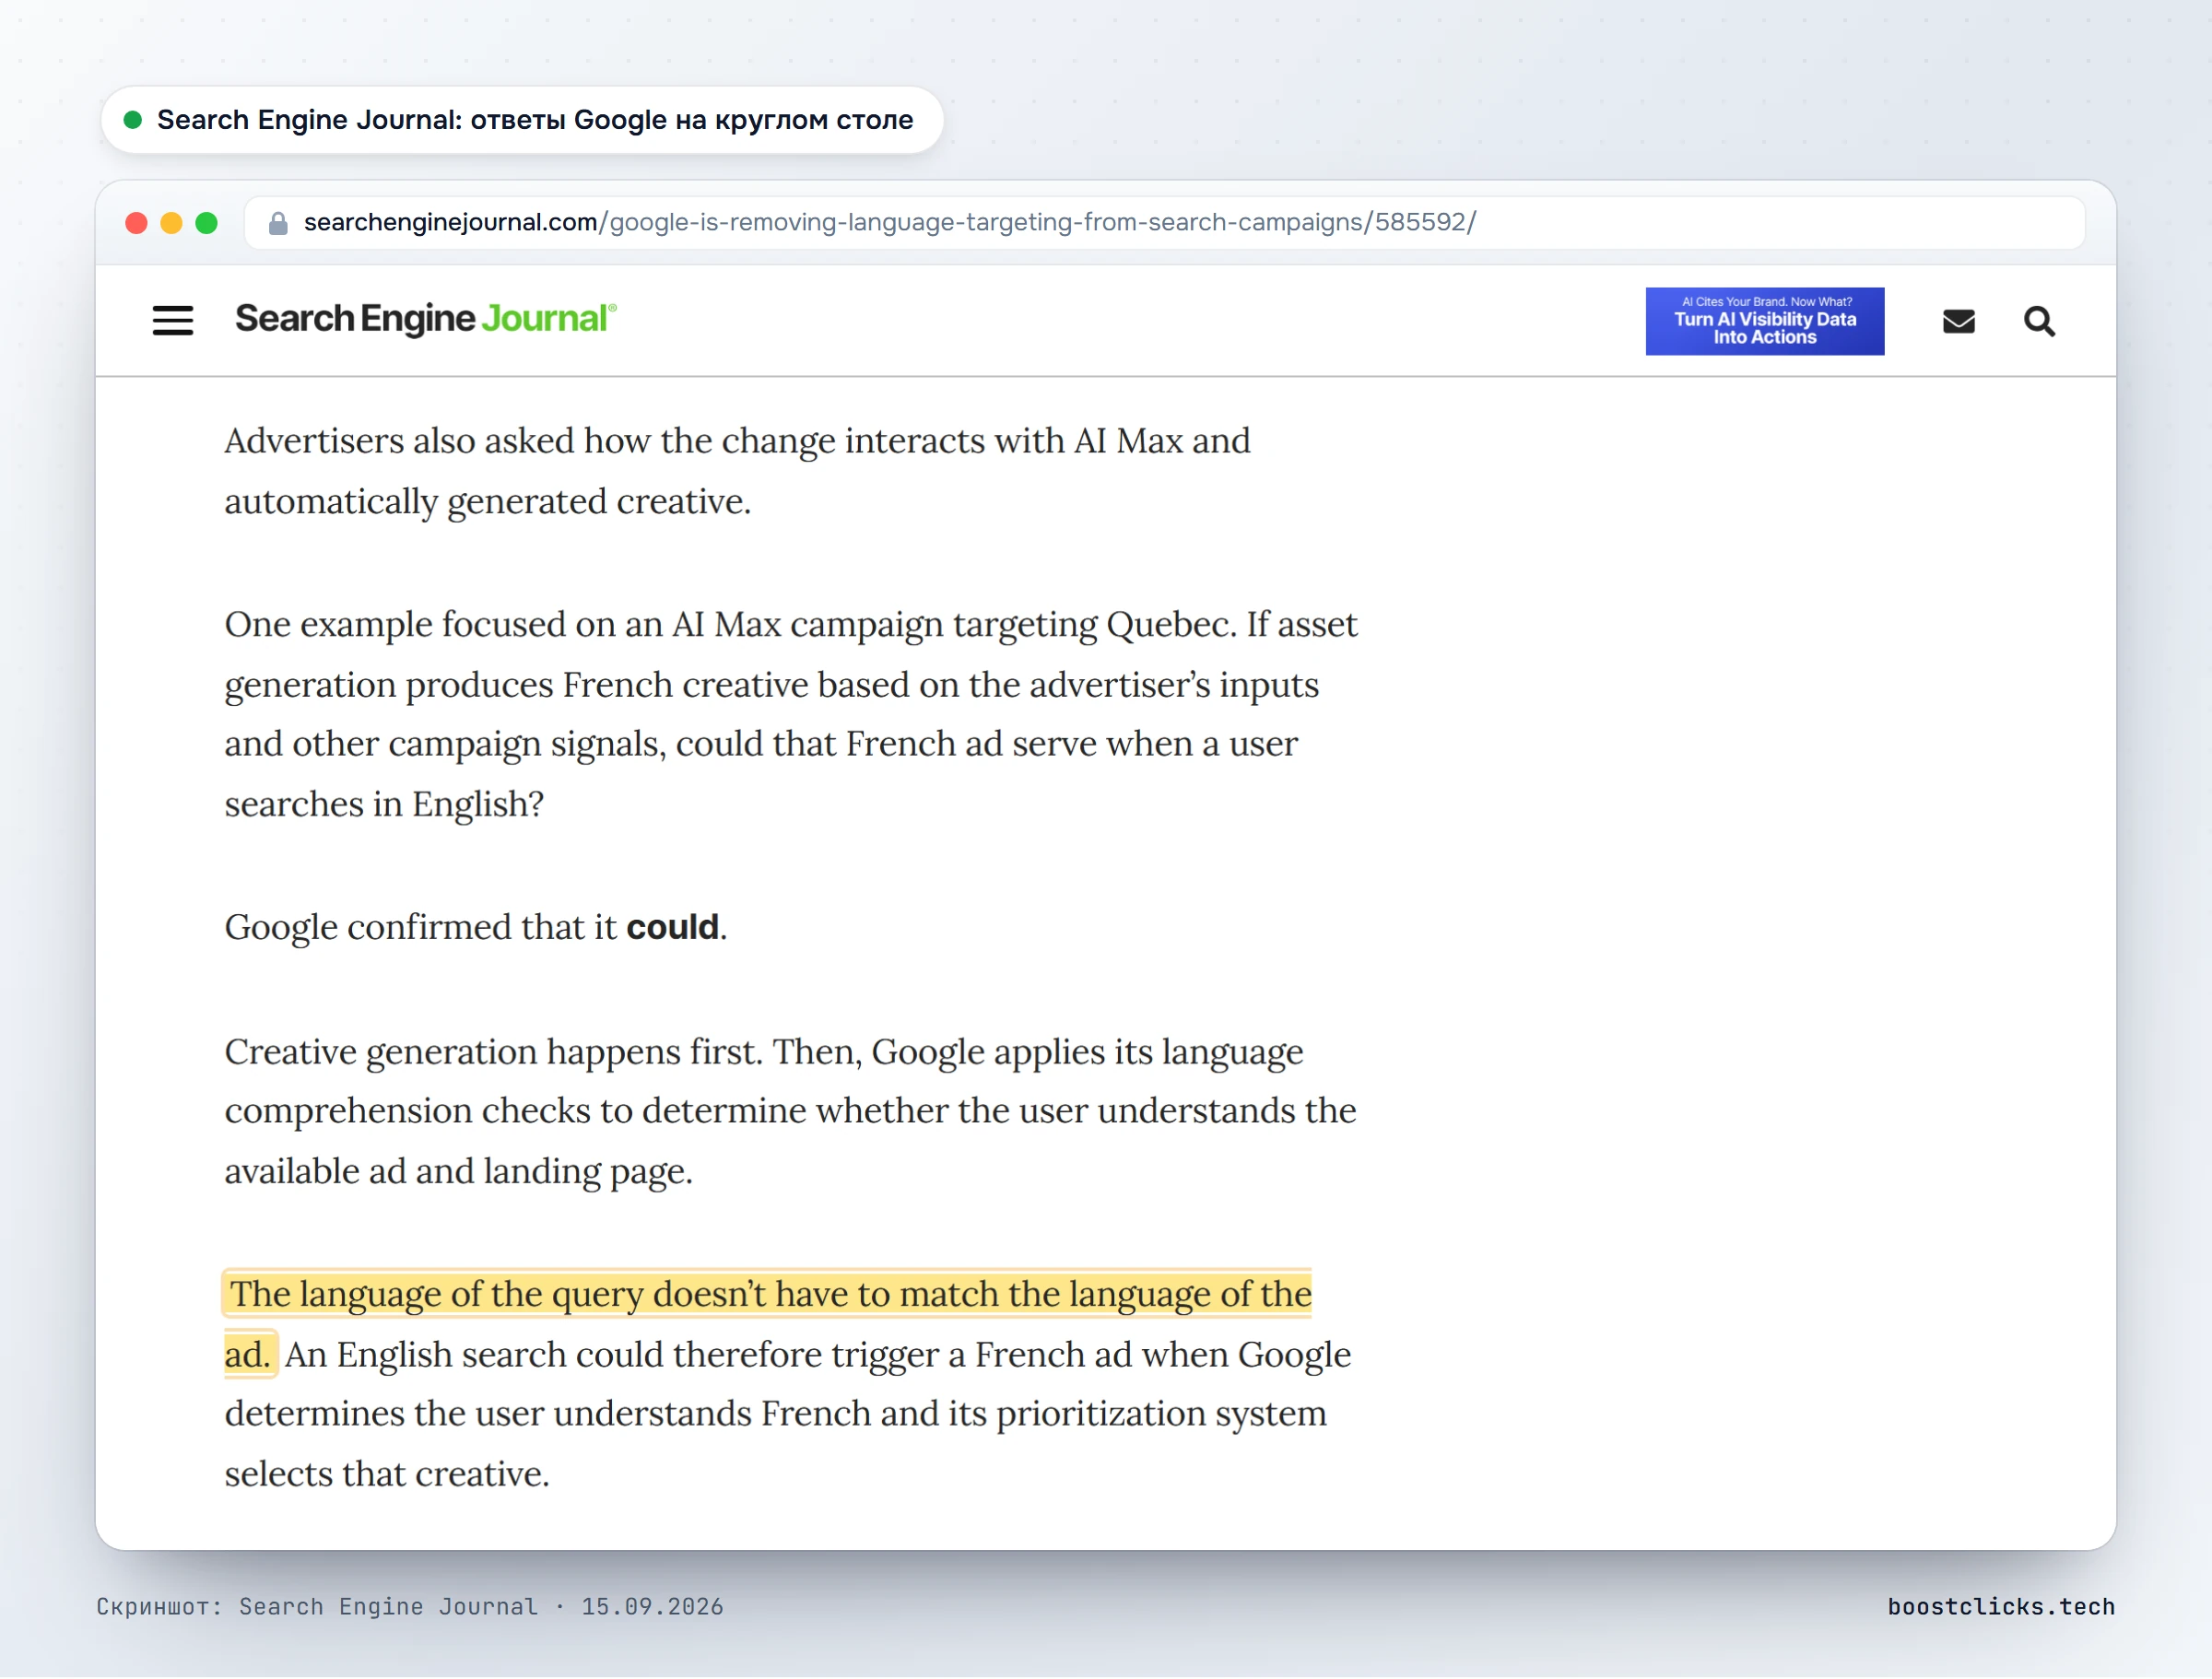Click paragraph starting "Creative generation happens first"
Image resolution: width=2212 pixels, height=1679 pixels.
790,1111
